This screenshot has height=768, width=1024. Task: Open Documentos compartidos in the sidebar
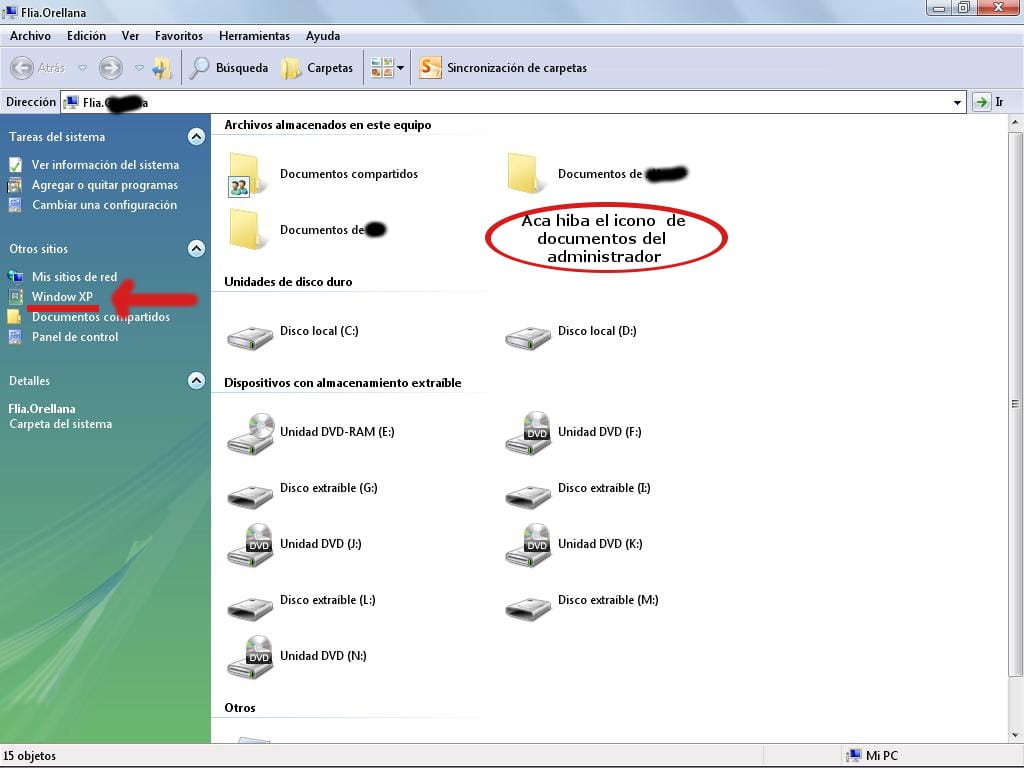pyautogui.click(x=101, y=317)
